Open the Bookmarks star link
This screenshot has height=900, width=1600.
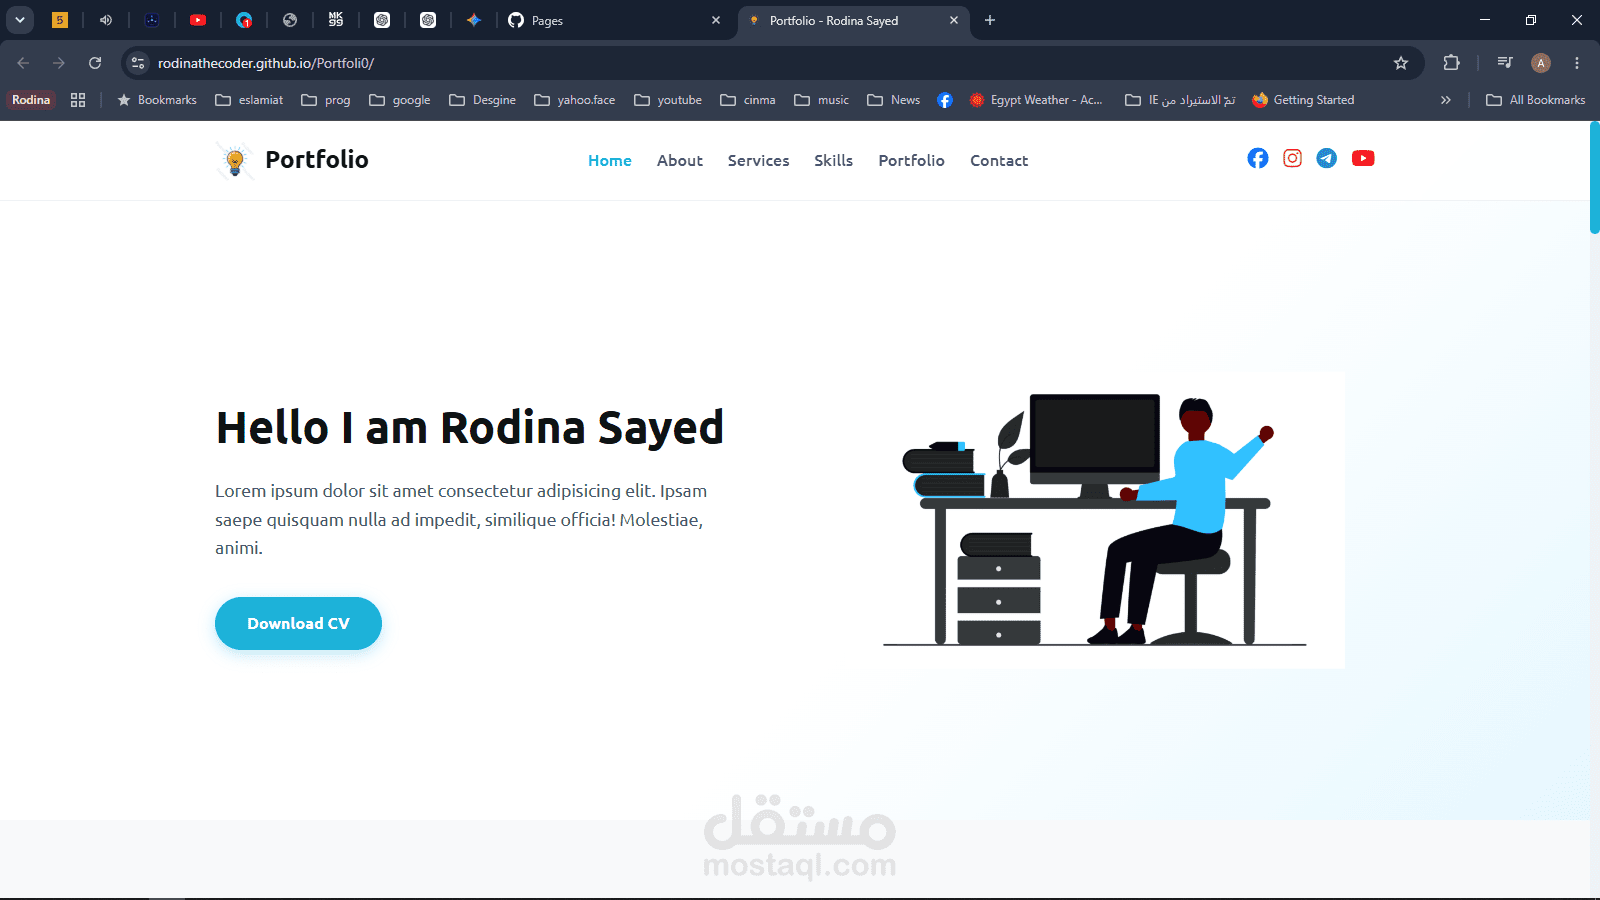[x=157, y=100]
